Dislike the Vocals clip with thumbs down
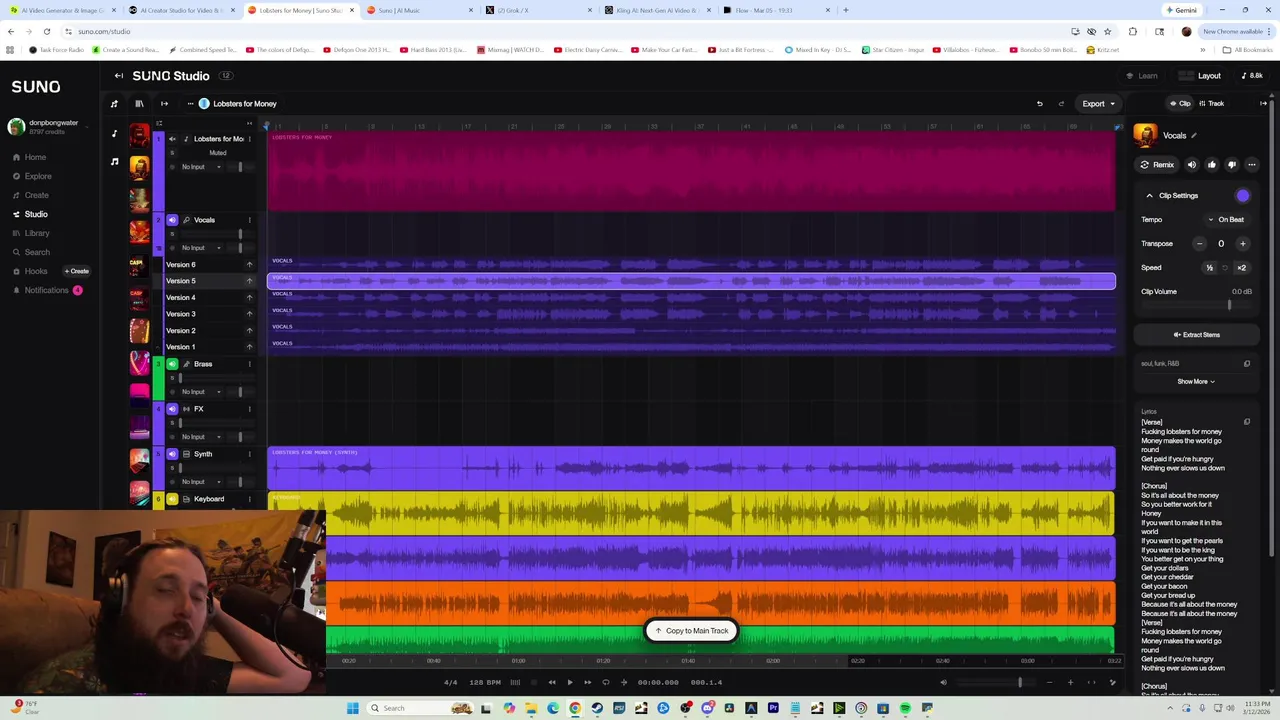 pos(1231,165)
